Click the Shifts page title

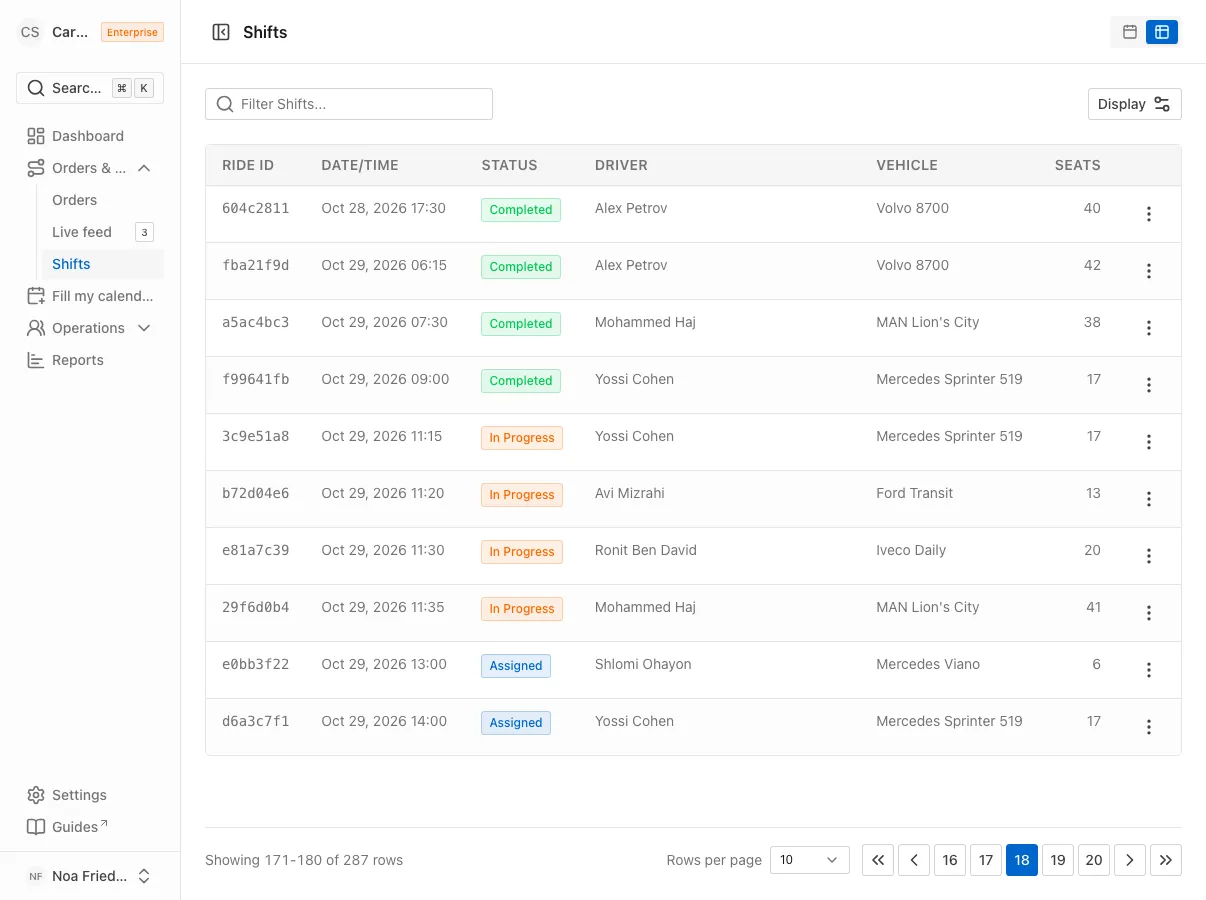(x=265, y=32)
